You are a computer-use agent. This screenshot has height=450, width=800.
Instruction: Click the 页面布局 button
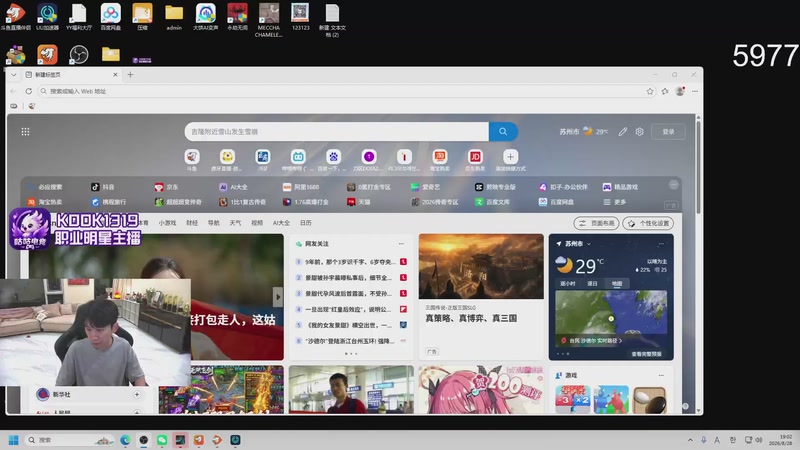596,223
